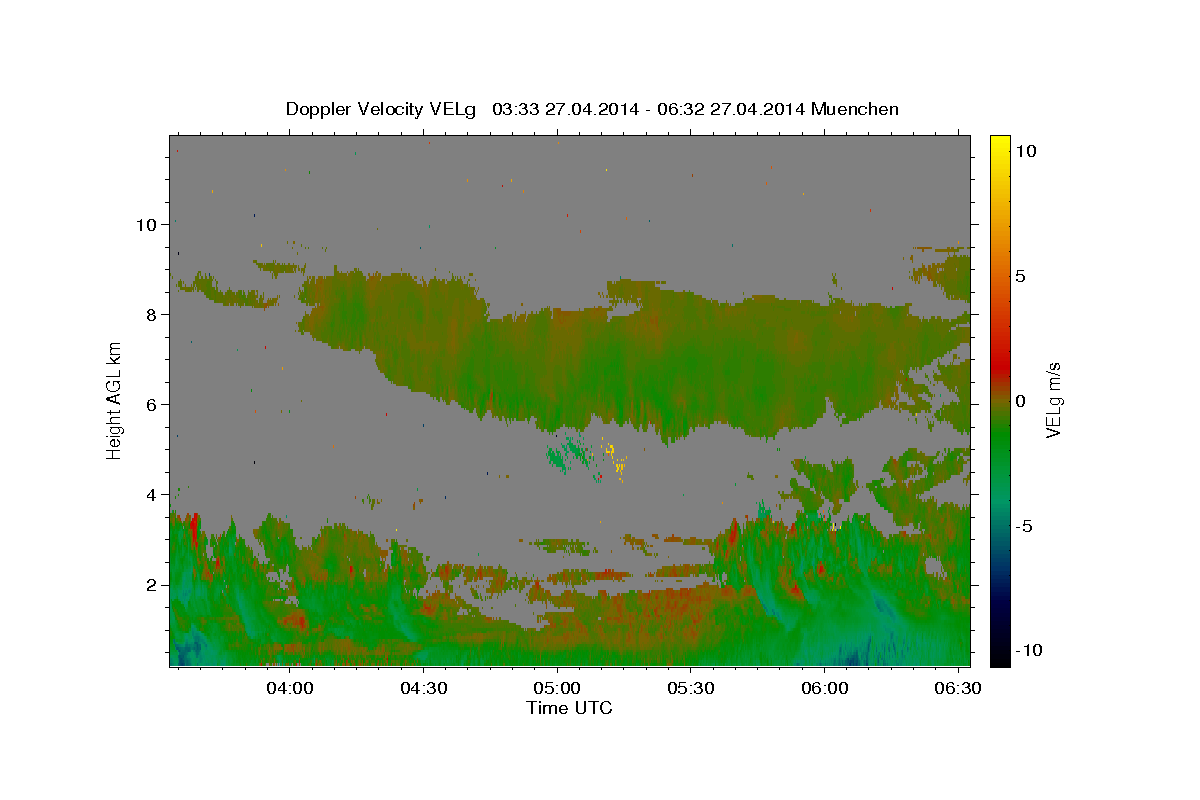1200x800 pixels.
Task: Click the yellow top of the colorbar
Action: coord(999,148)
